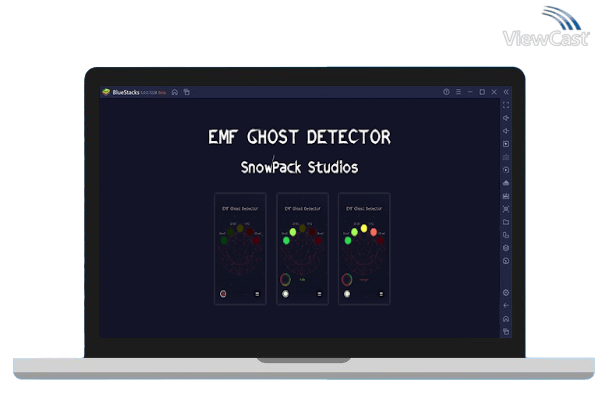Open BlueStacks settings gear in sidebar
The height and width of the screenshot is (414, 602).
[x=506, y=293]
